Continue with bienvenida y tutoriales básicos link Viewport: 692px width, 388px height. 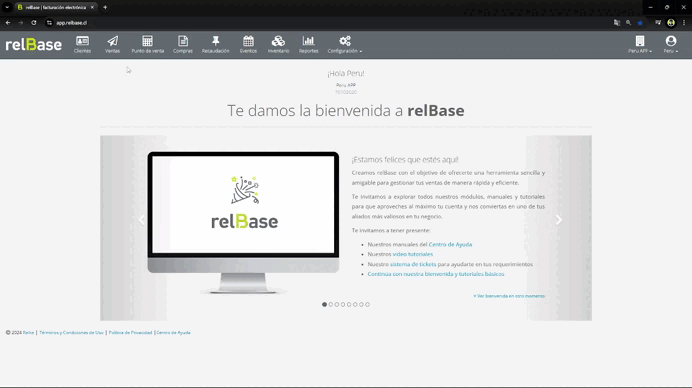pyautogui.click(x=436, y=274)
